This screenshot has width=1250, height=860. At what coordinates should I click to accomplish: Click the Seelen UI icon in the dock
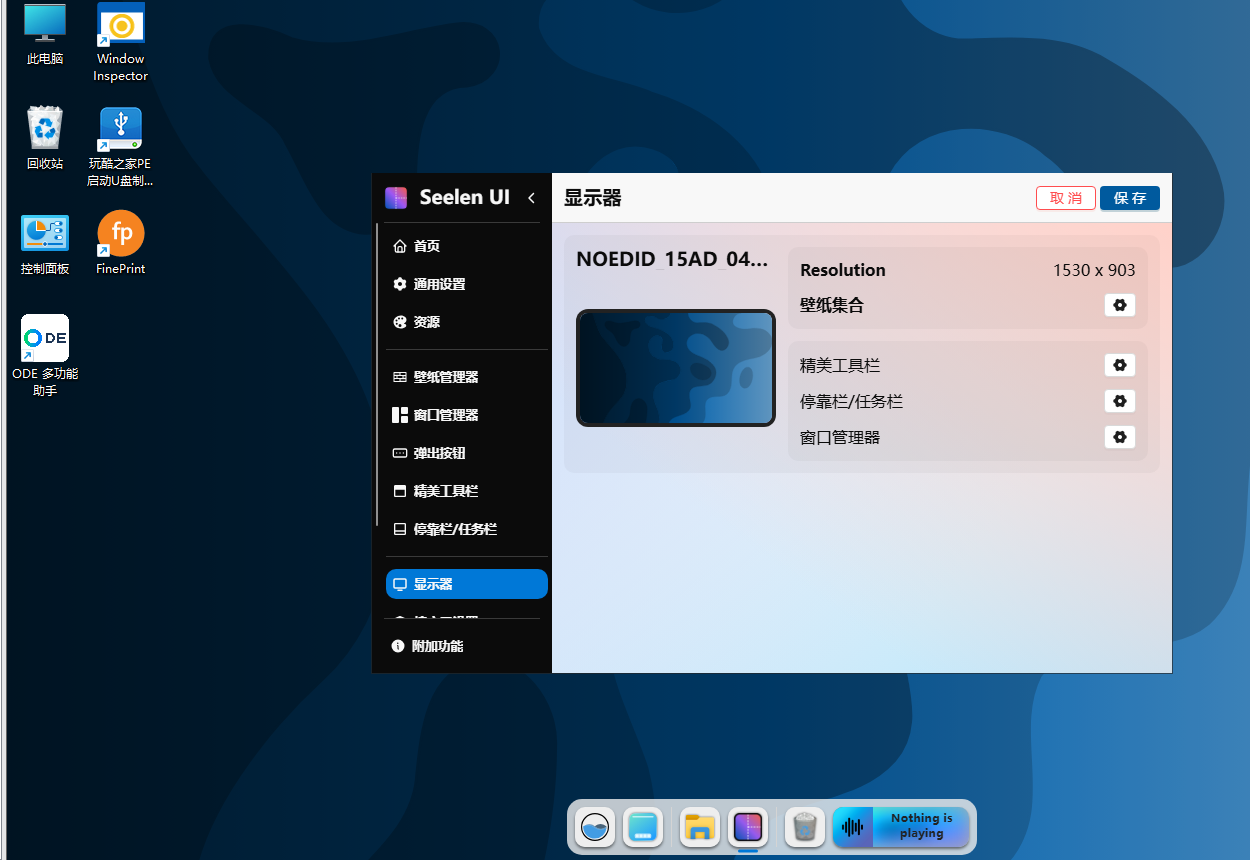pyautogui.click(x=748, y=827)
